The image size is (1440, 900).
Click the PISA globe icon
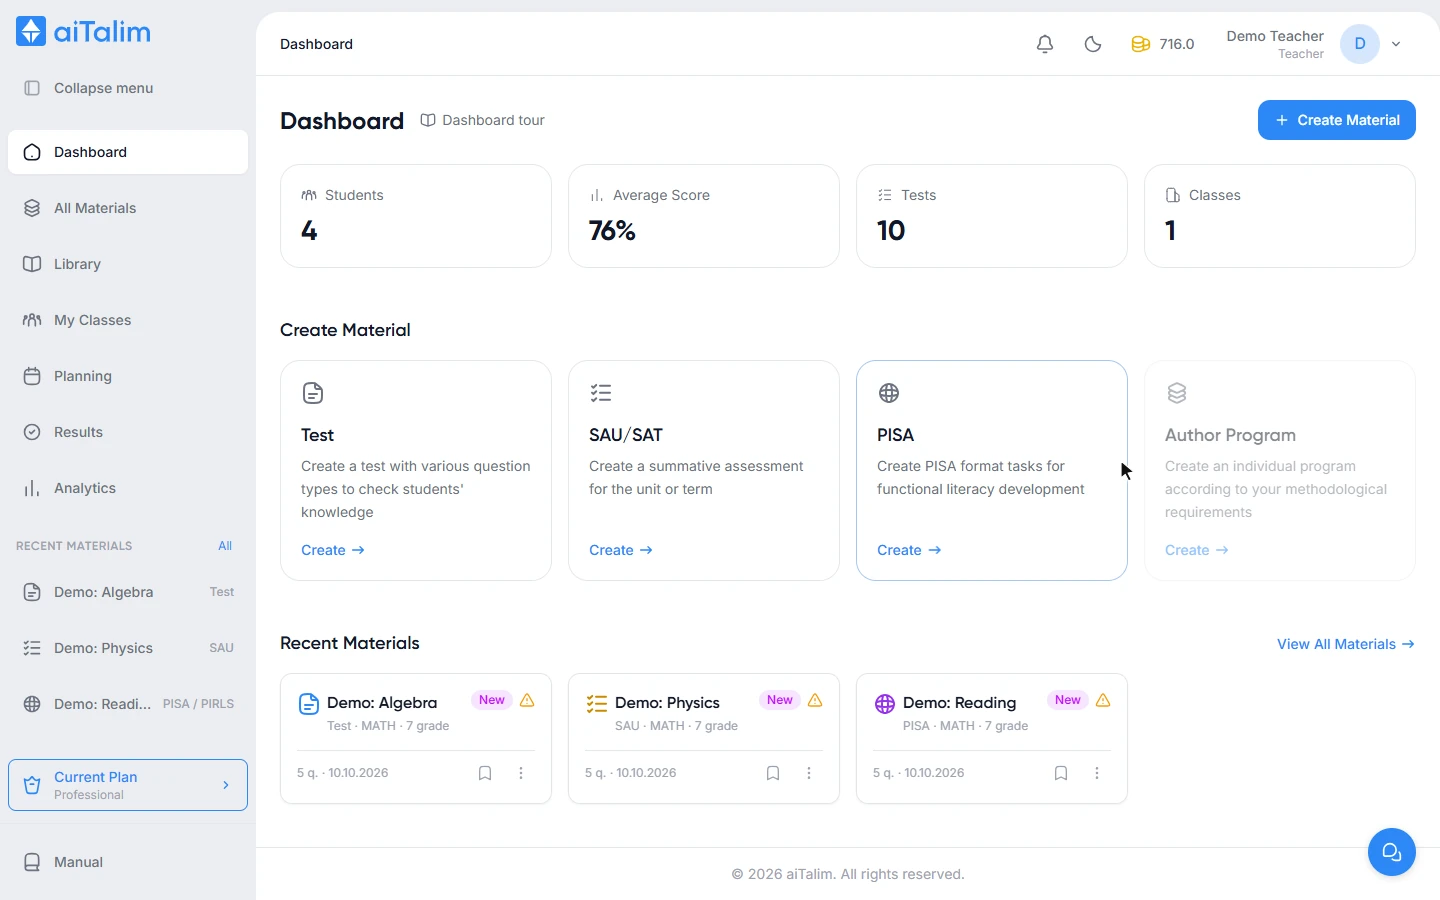(x=889, y=393)
